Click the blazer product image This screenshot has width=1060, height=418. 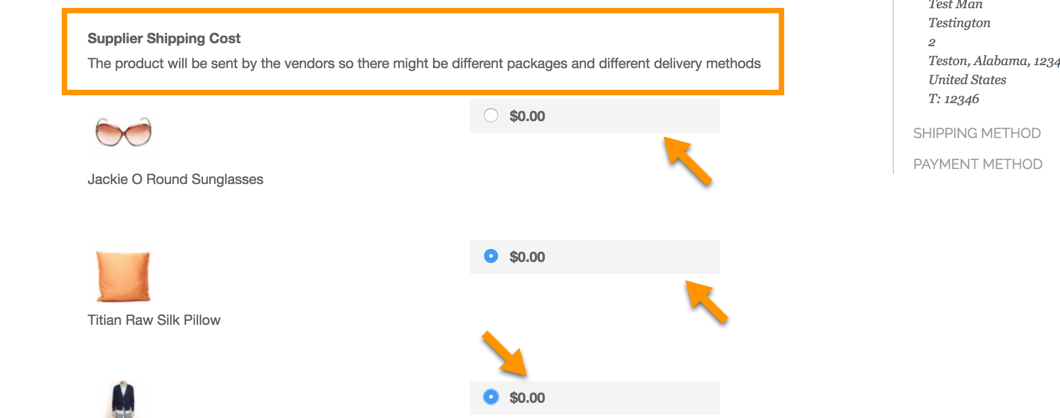(x=122, y=400)
